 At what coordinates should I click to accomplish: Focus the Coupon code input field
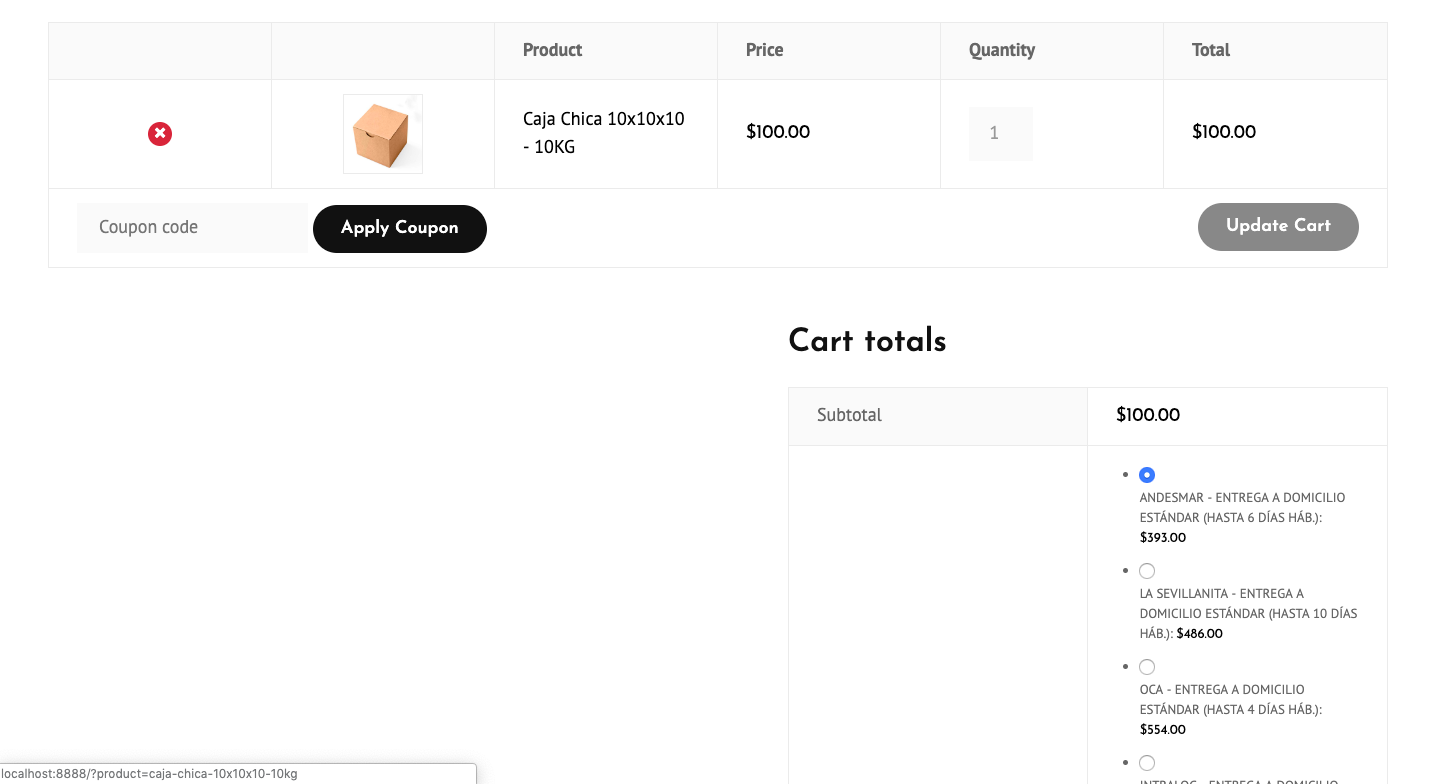pyautogui.click(x=192, y=228)
